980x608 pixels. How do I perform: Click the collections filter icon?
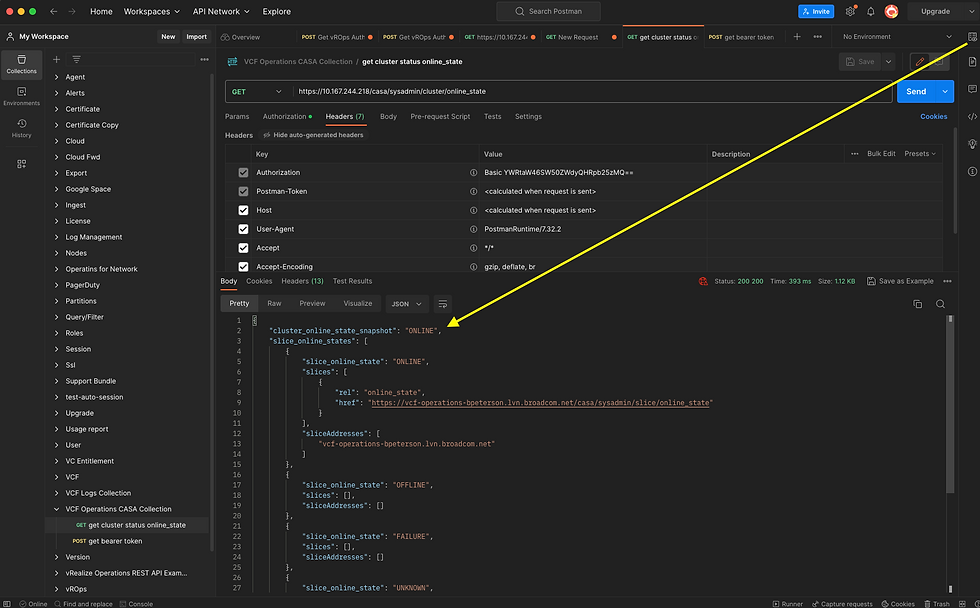pyautogui.click(x=76, y=59)
